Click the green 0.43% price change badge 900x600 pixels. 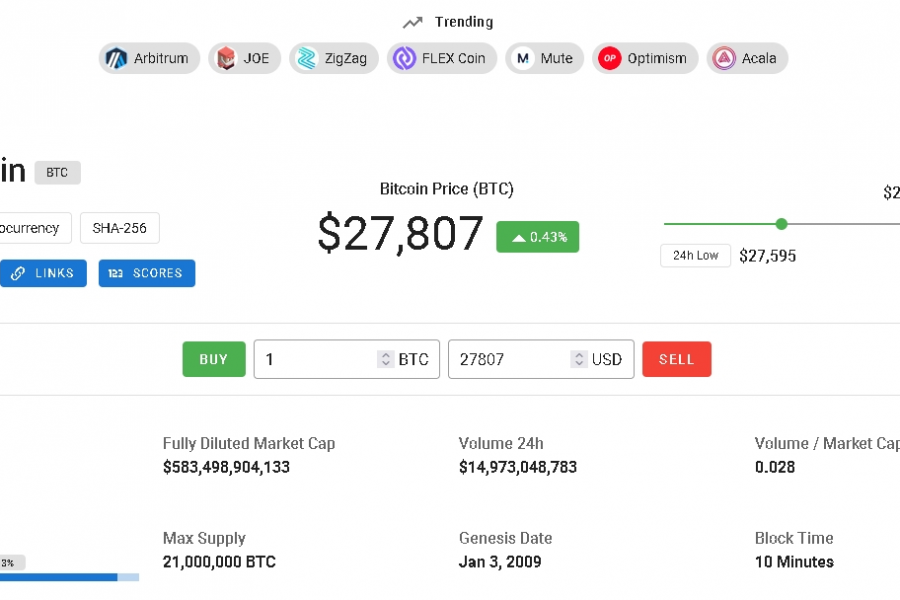point(538,237)
